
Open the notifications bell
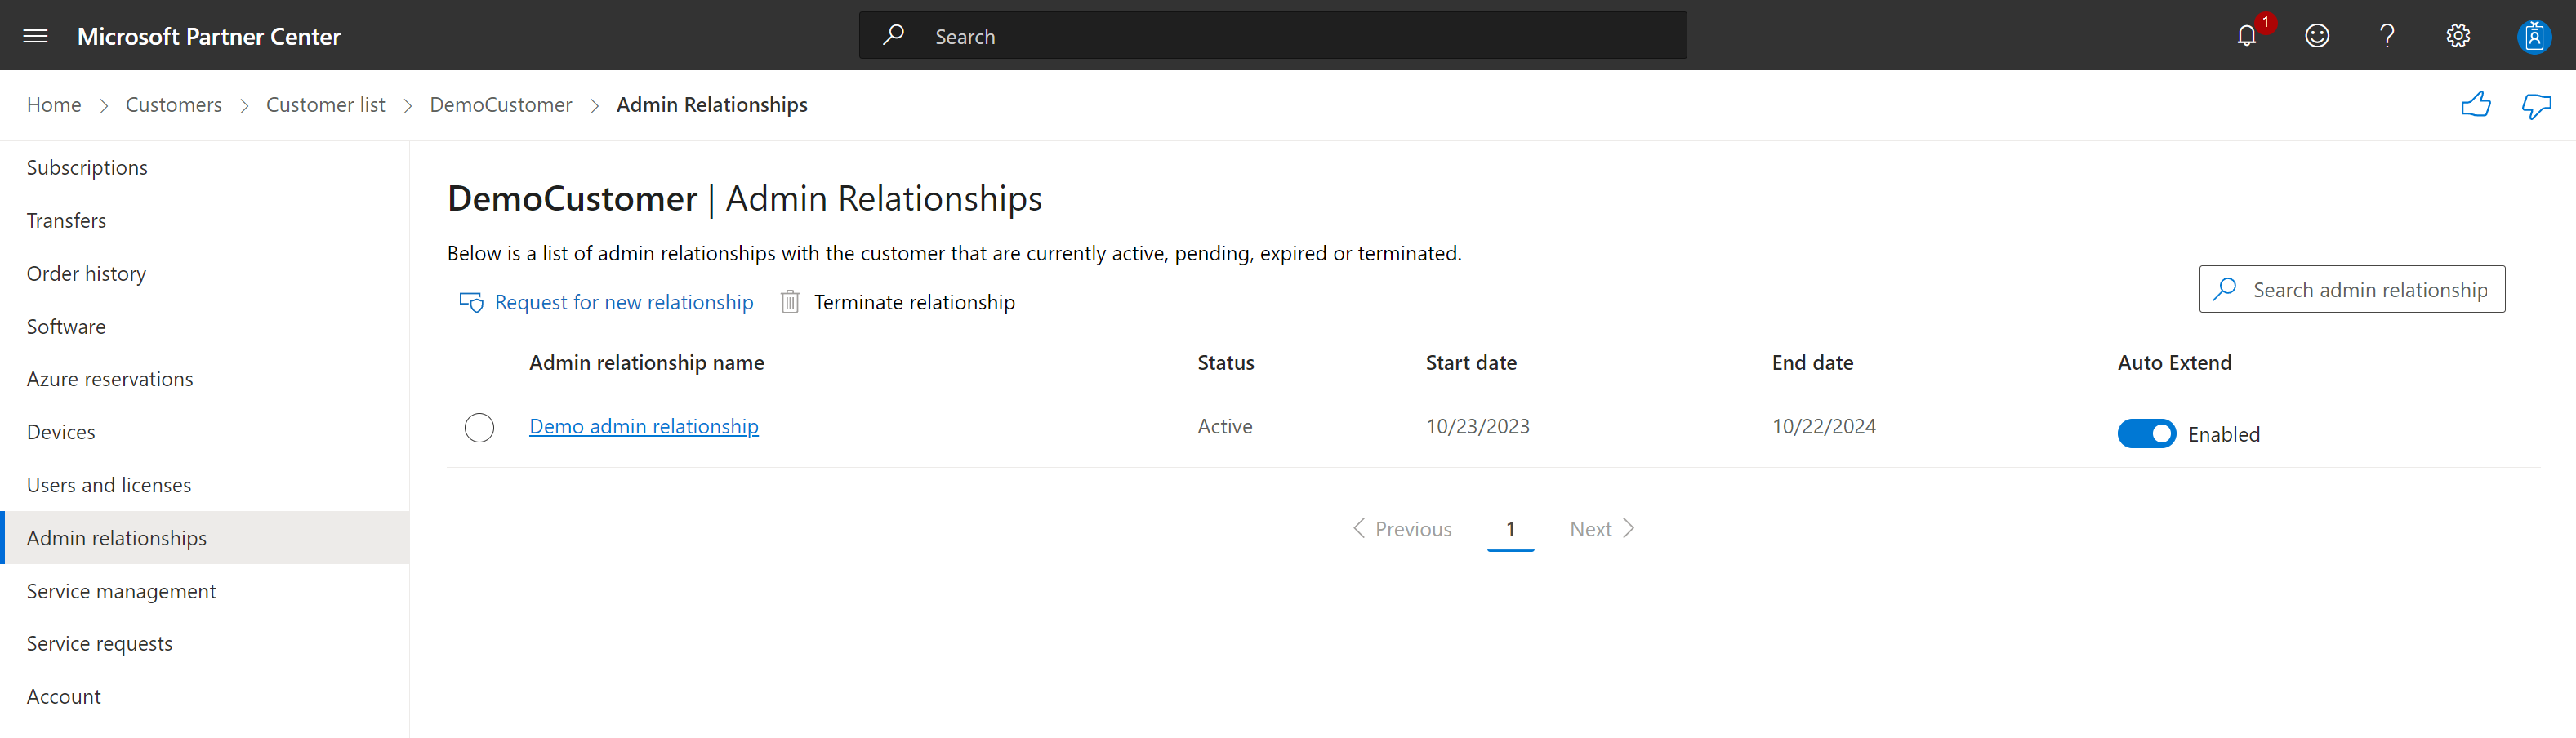pos(2246,36)
